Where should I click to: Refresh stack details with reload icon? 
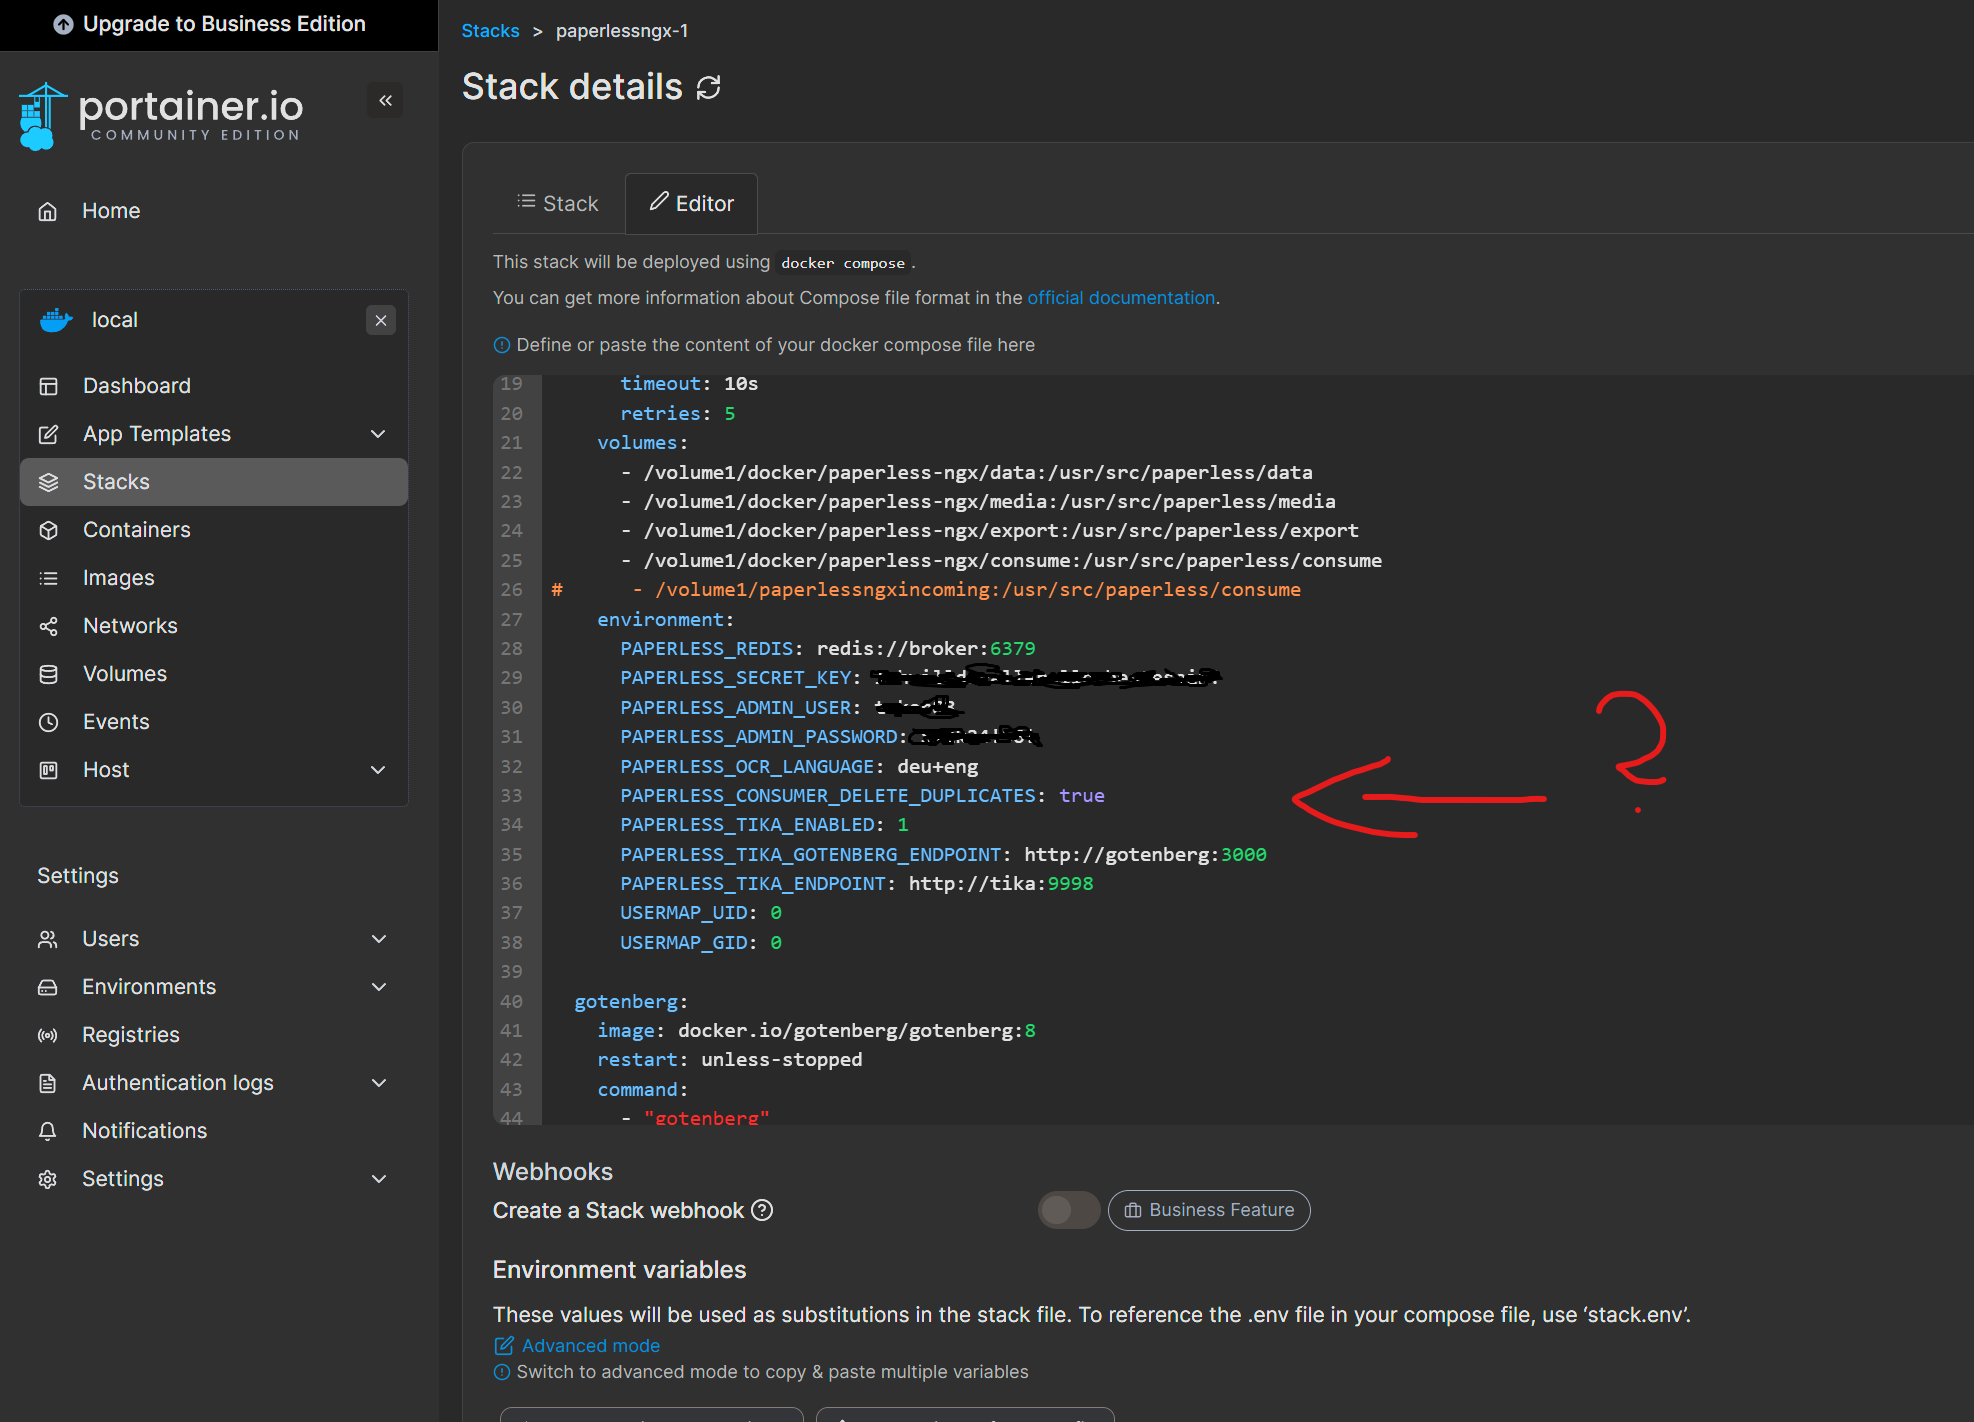click(709, 88)
